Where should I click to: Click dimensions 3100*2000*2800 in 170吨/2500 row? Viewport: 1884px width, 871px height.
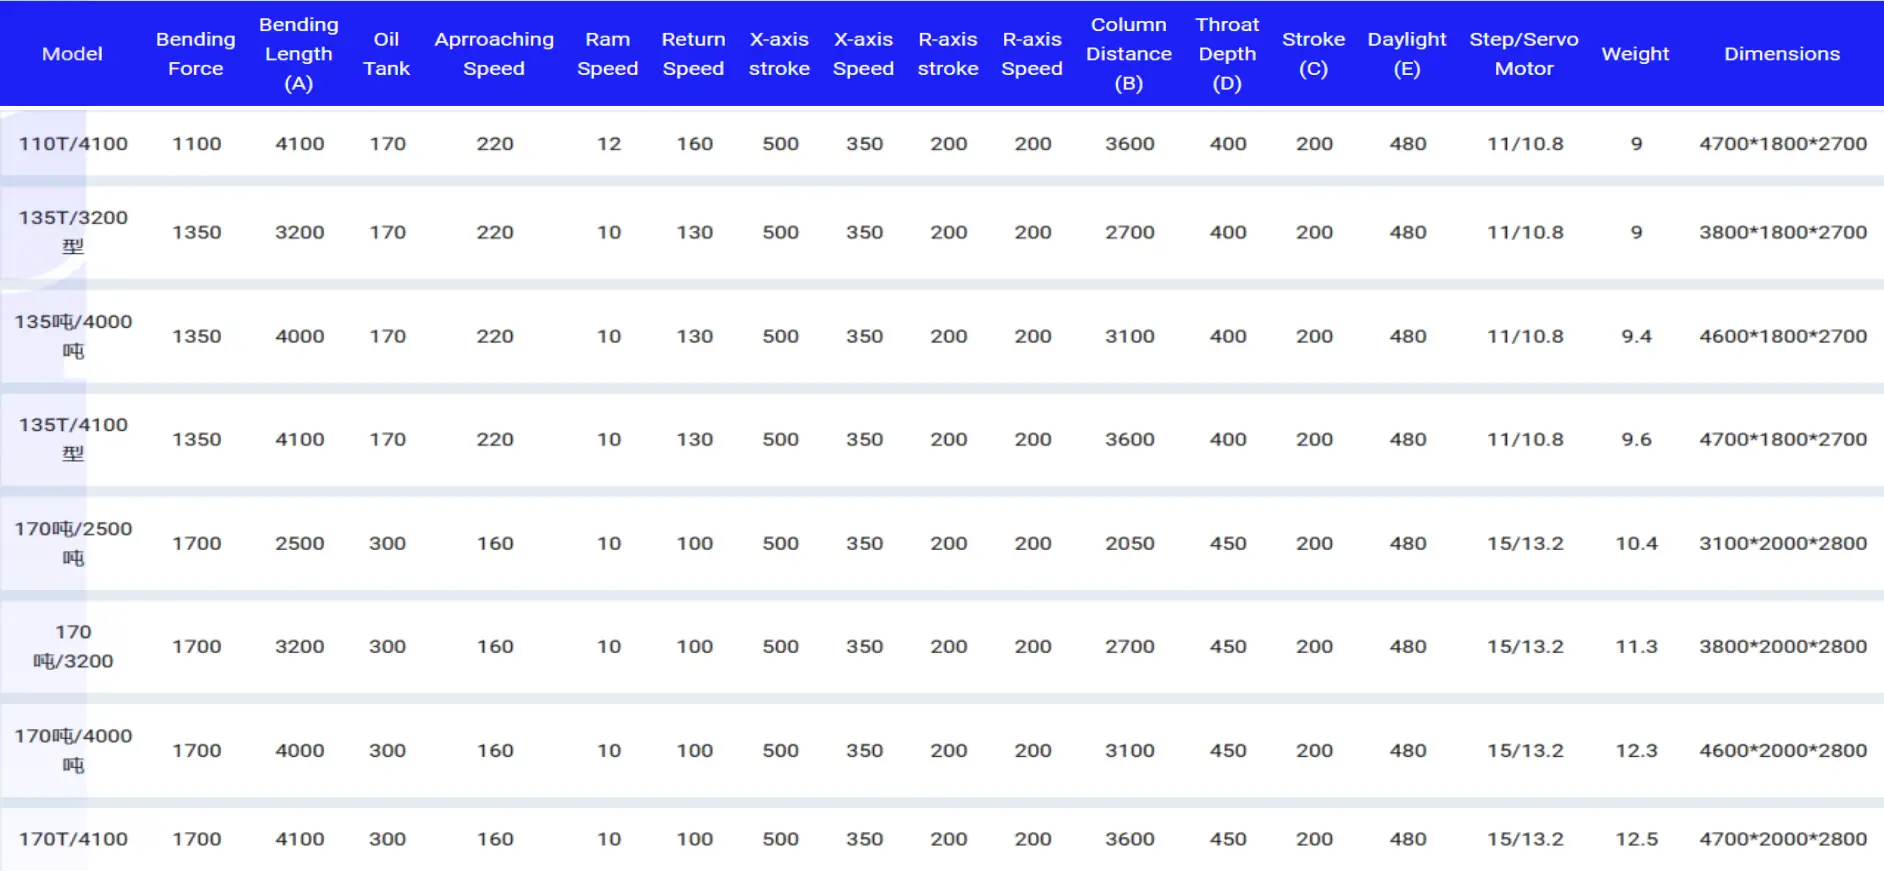(x=1783, y=543)
